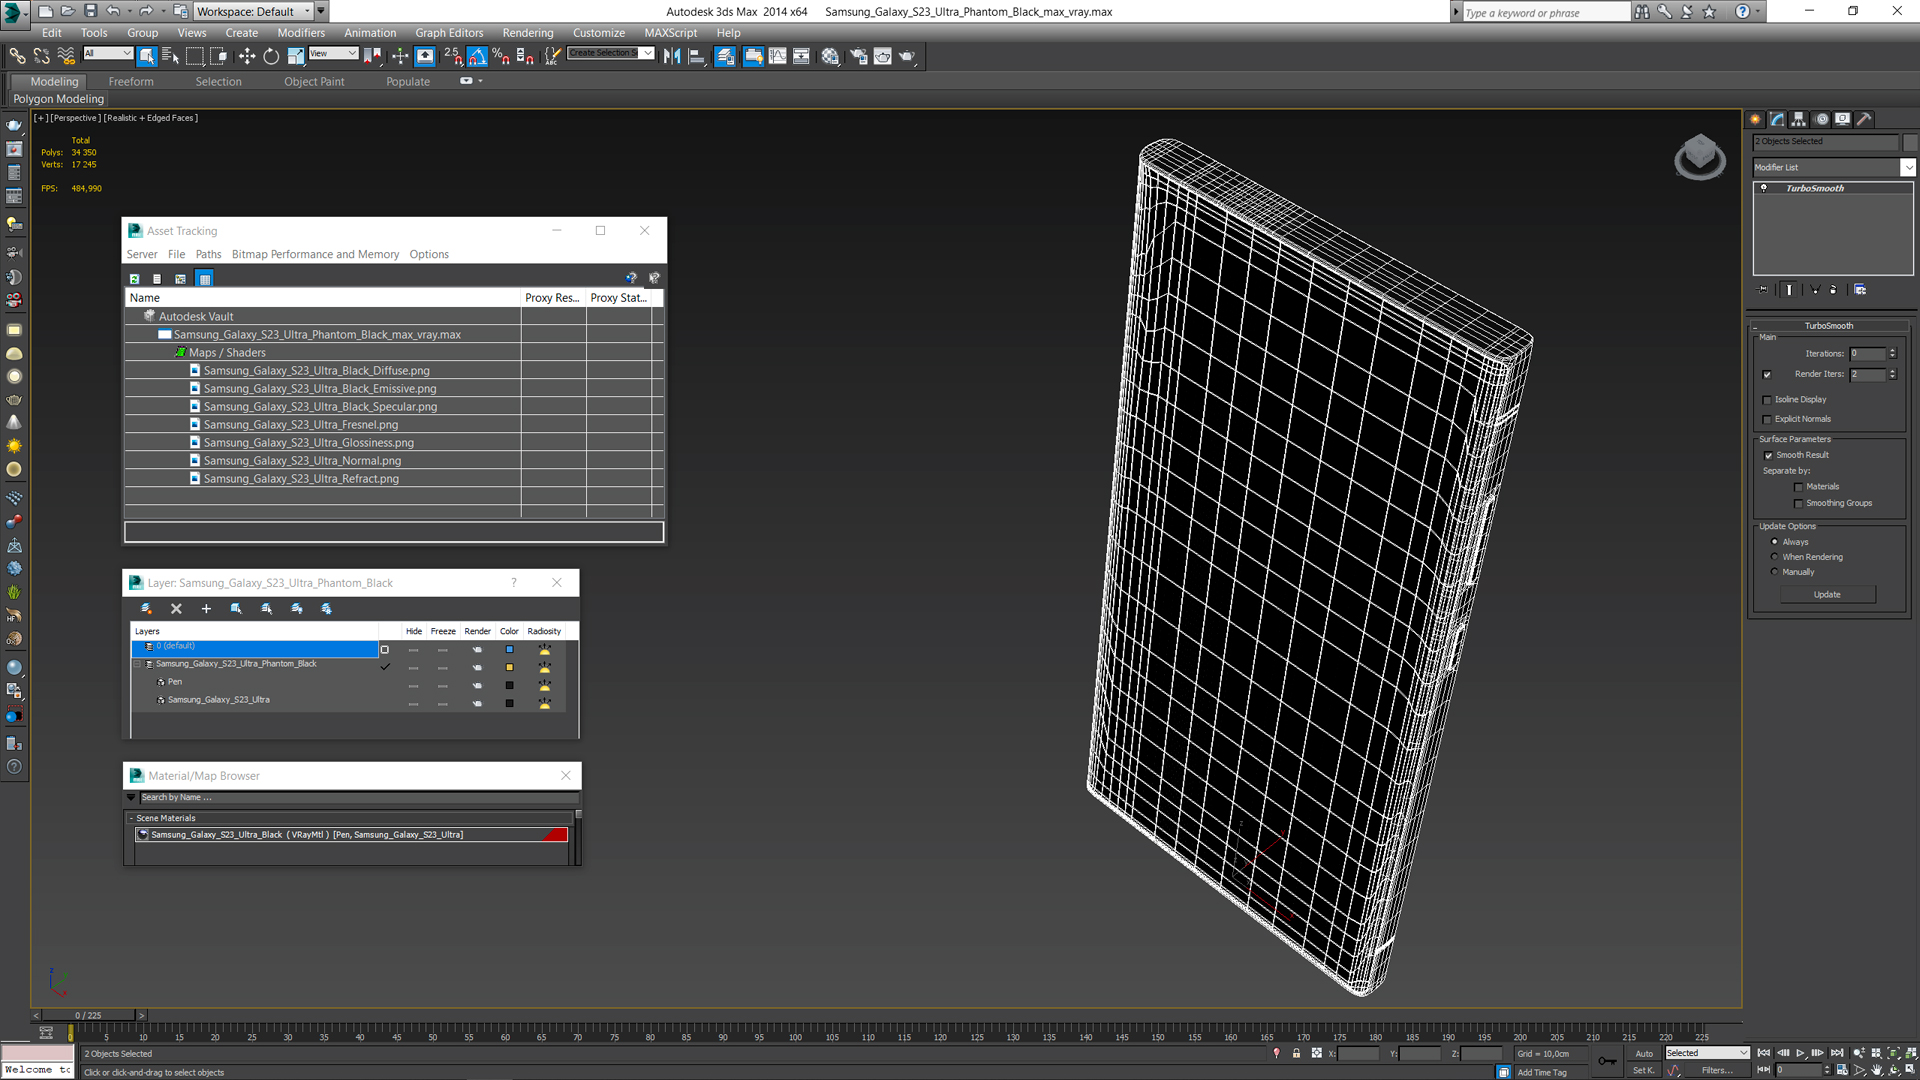This screenshot has width=1920, height=1080.
Task: Click the Mirror tool icon
Action: 672,57
